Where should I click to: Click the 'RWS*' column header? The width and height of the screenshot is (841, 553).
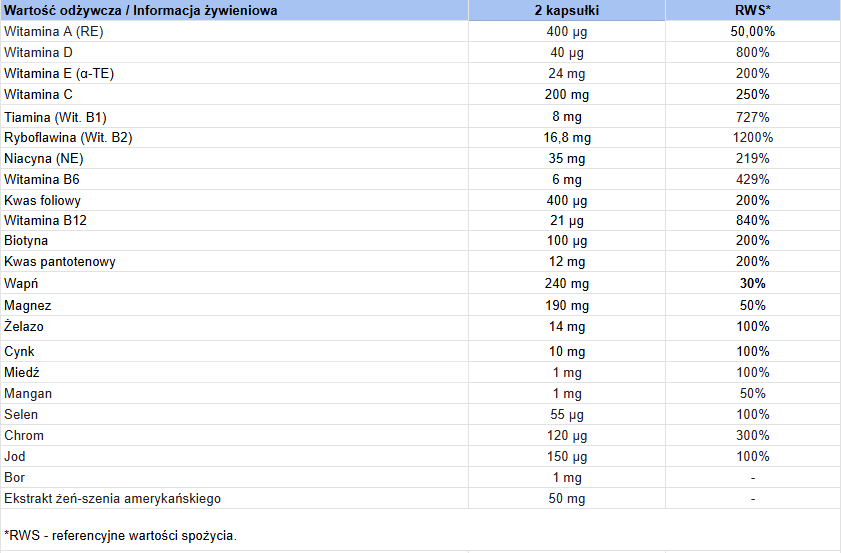[x=753, y=10]
